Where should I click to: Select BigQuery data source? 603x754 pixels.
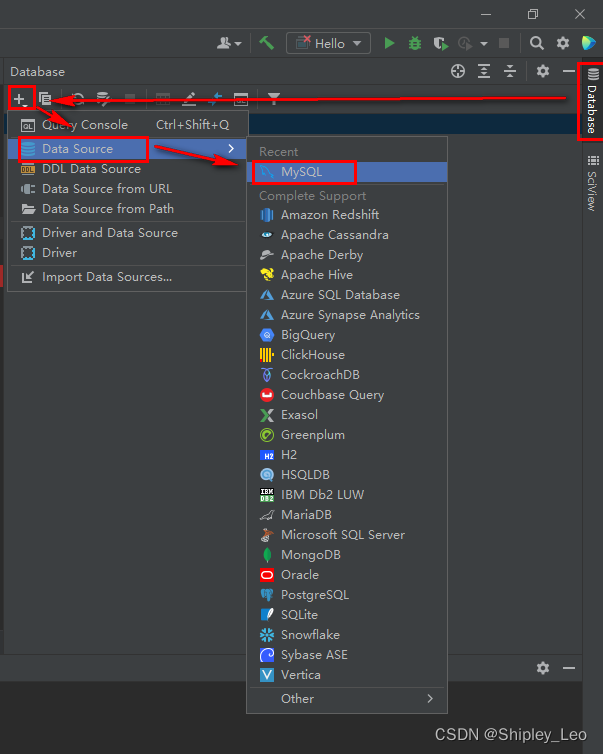click(347, 335)
